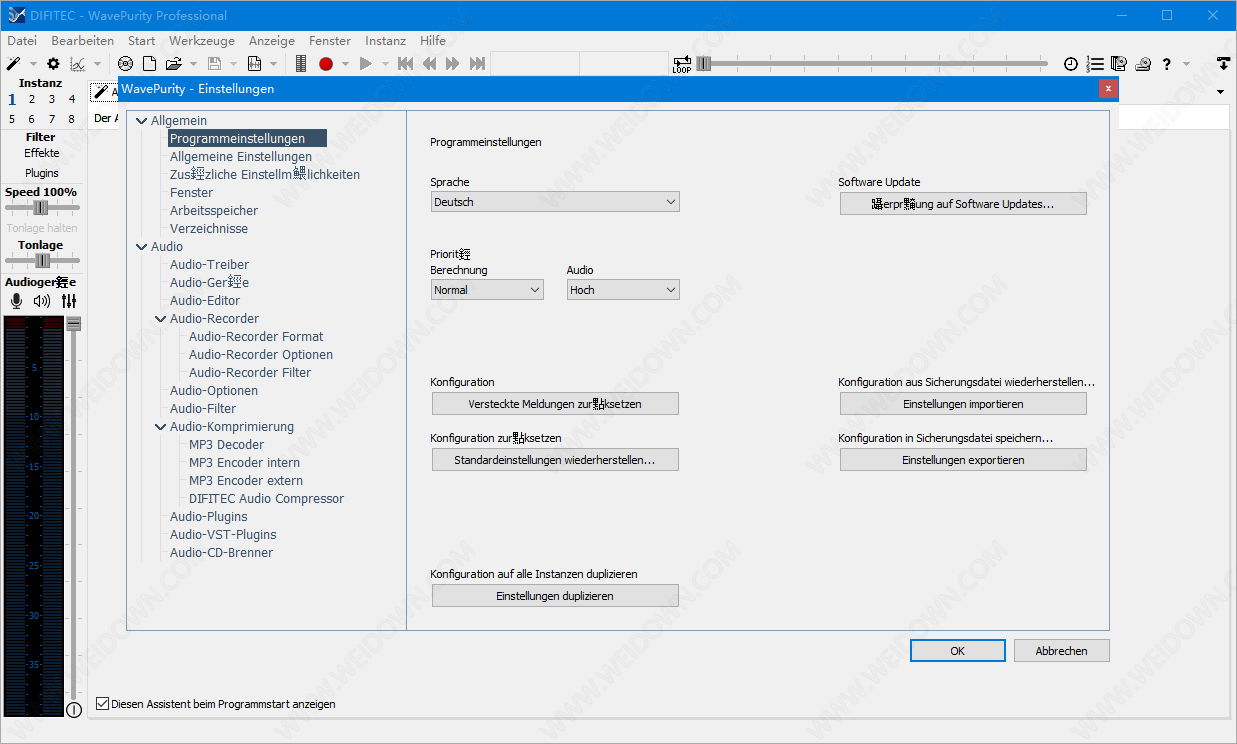Click the open folder icon in toolbar

click(x=173, y=64)
